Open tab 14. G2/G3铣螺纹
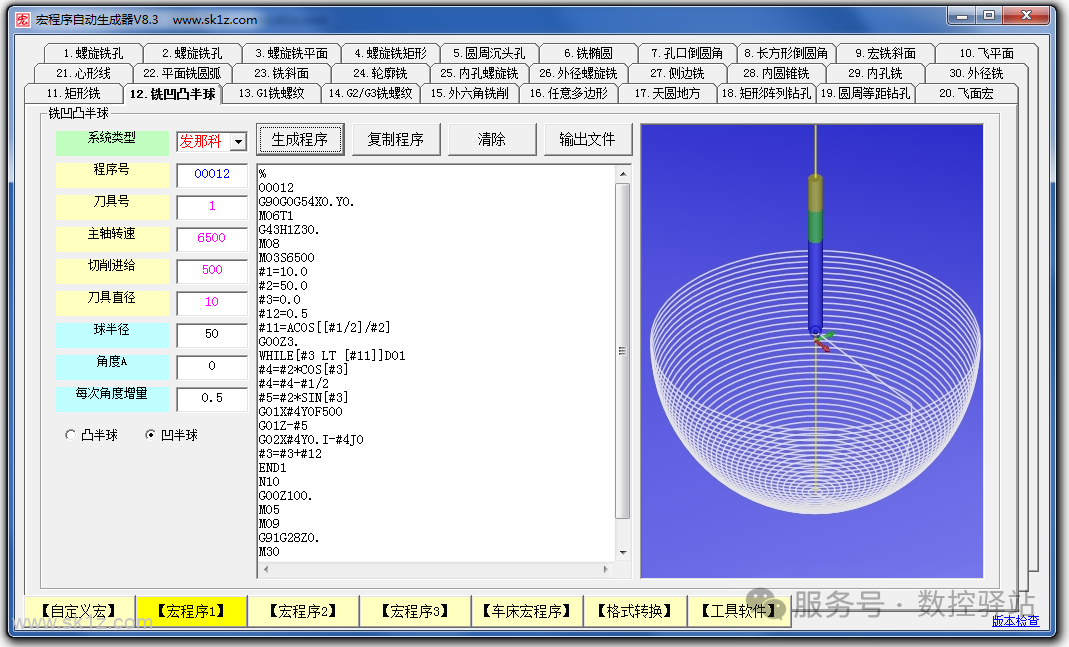This screenshot has width=1069, height=647. 370,93
